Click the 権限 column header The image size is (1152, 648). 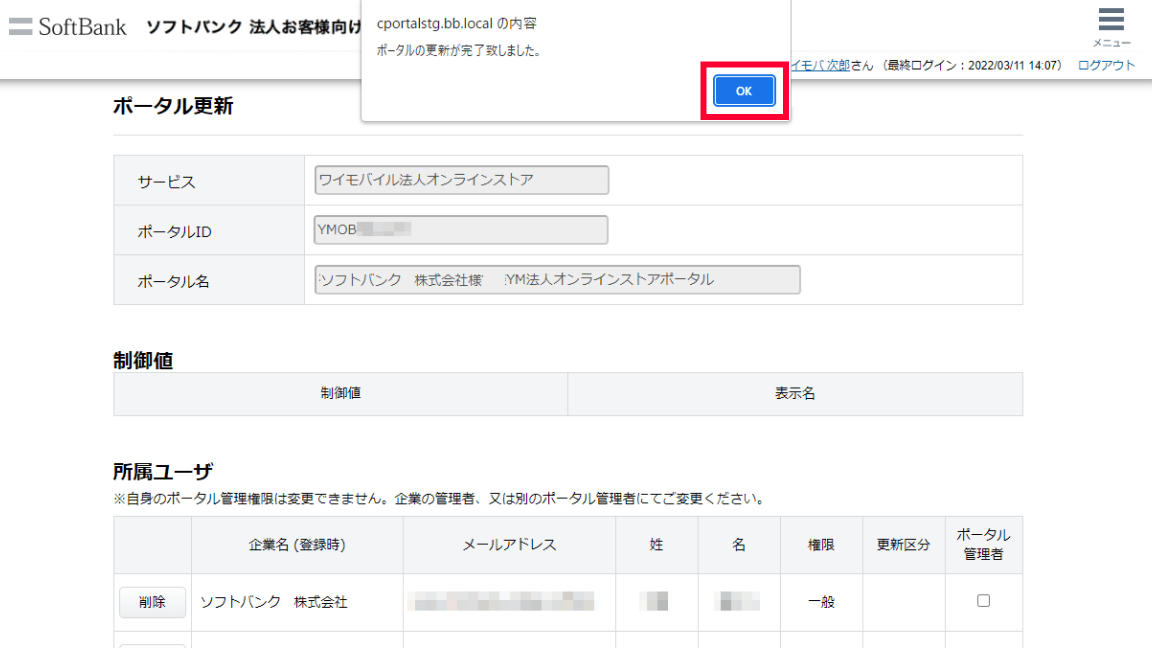821,545
